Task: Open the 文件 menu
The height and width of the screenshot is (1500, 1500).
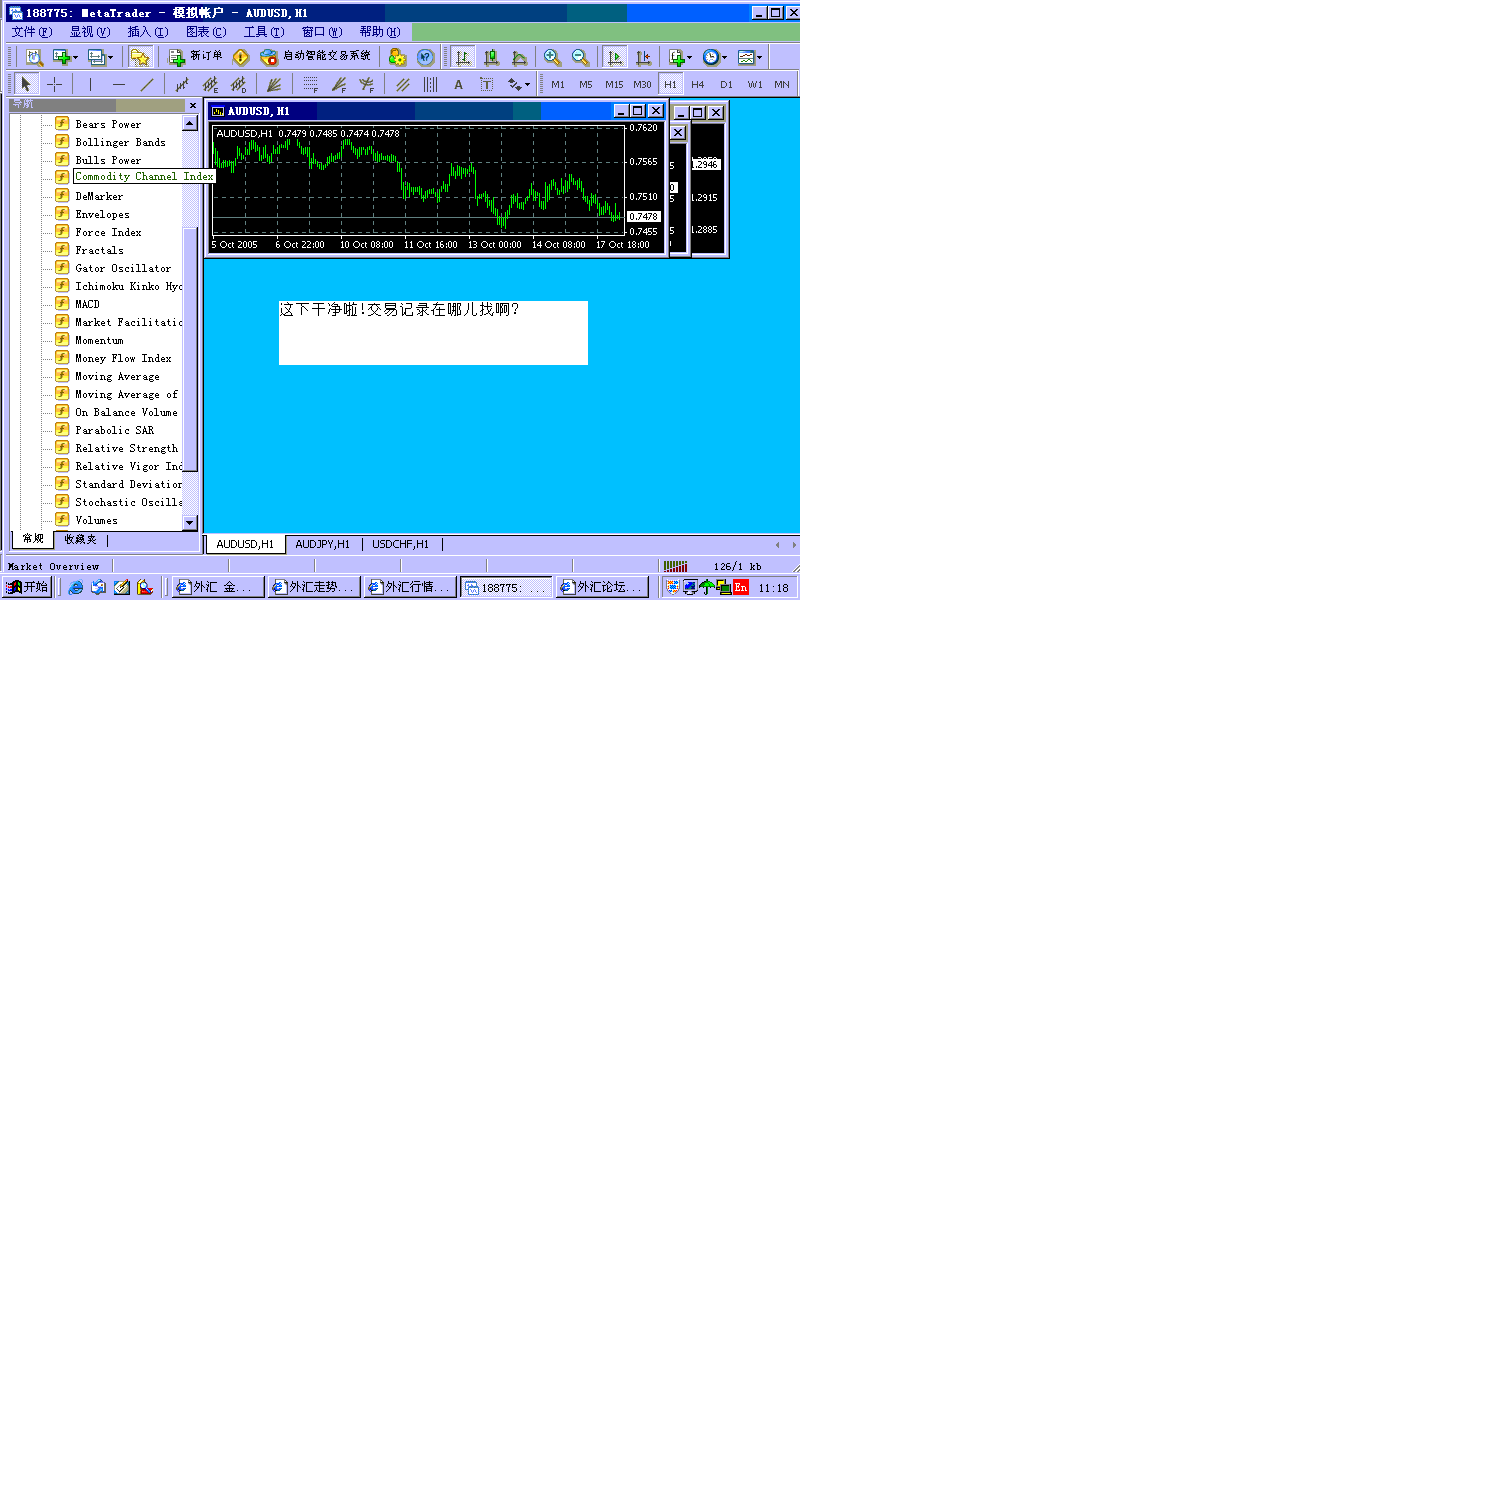Action: 32,32
